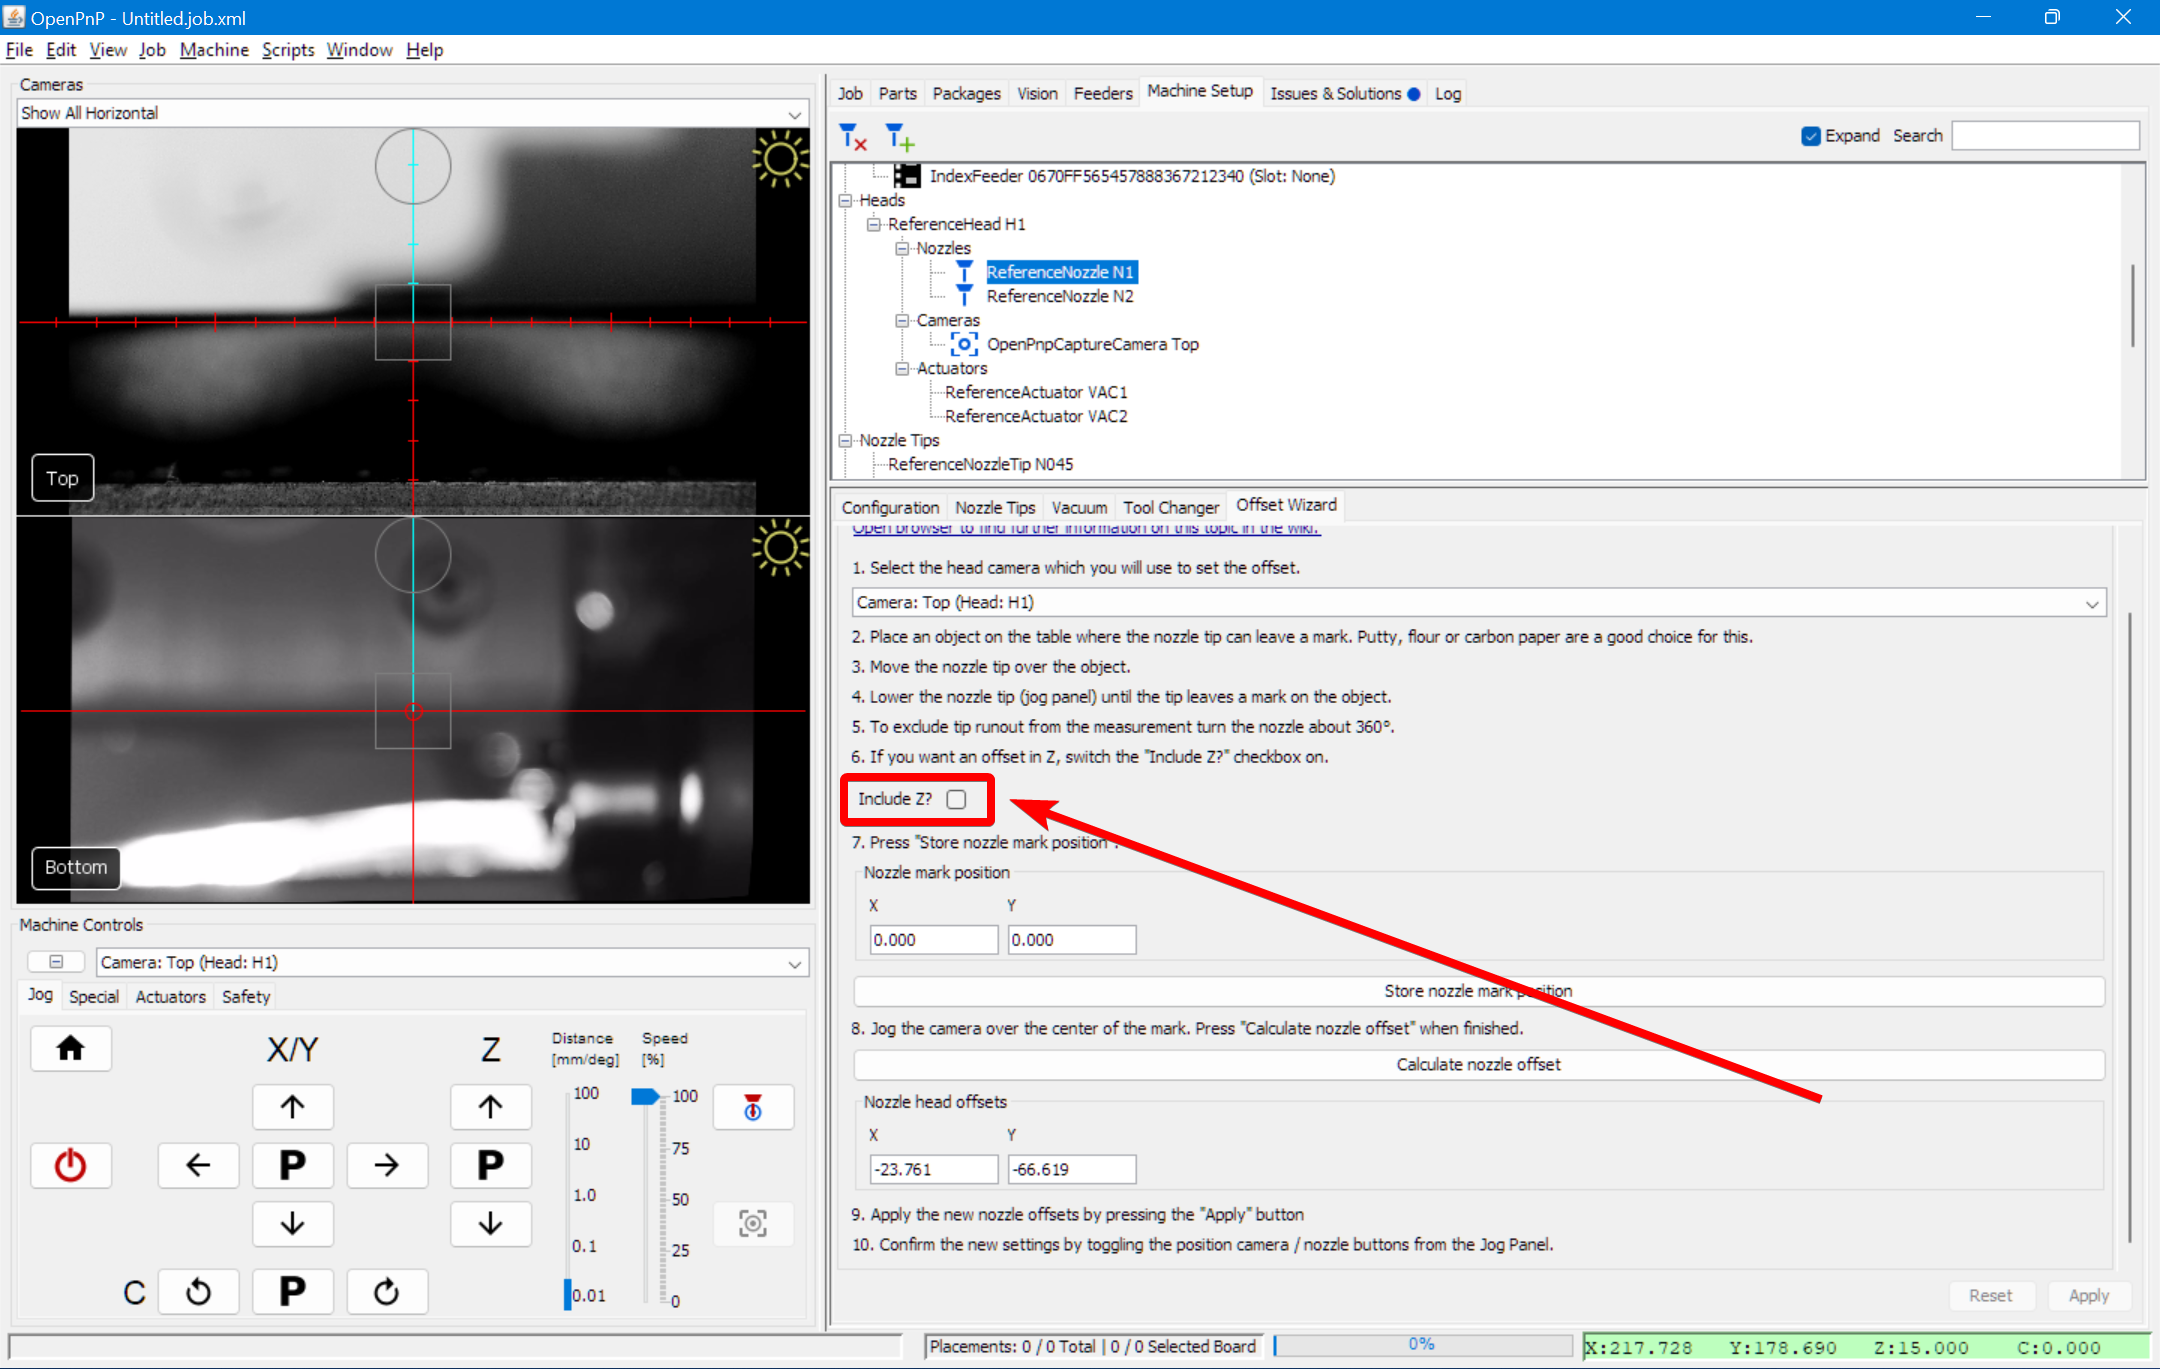2160x1369 pixels.
Task: Apply the new nozzle offsets
Action: (2090, 1295)
